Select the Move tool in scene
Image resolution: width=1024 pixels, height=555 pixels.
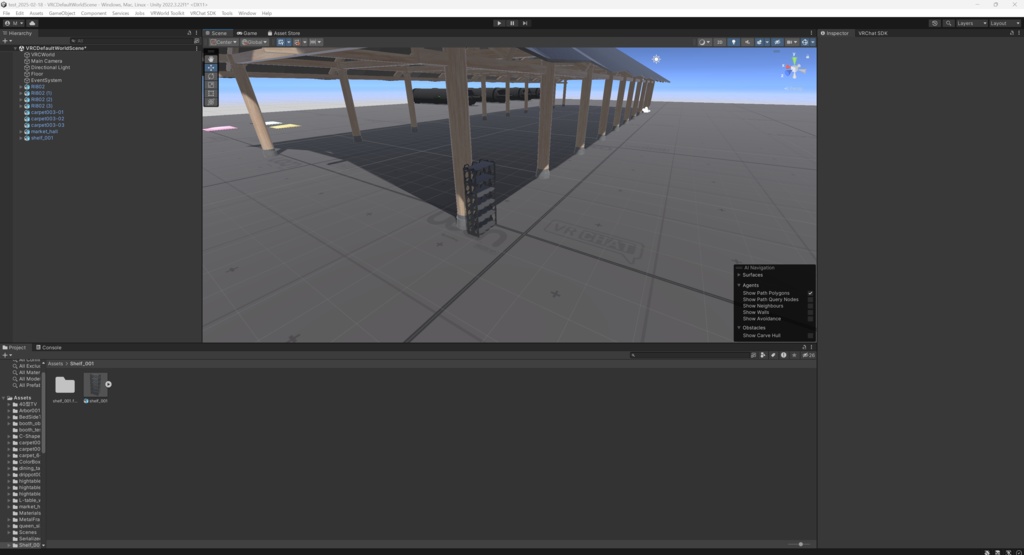(211, 67)
